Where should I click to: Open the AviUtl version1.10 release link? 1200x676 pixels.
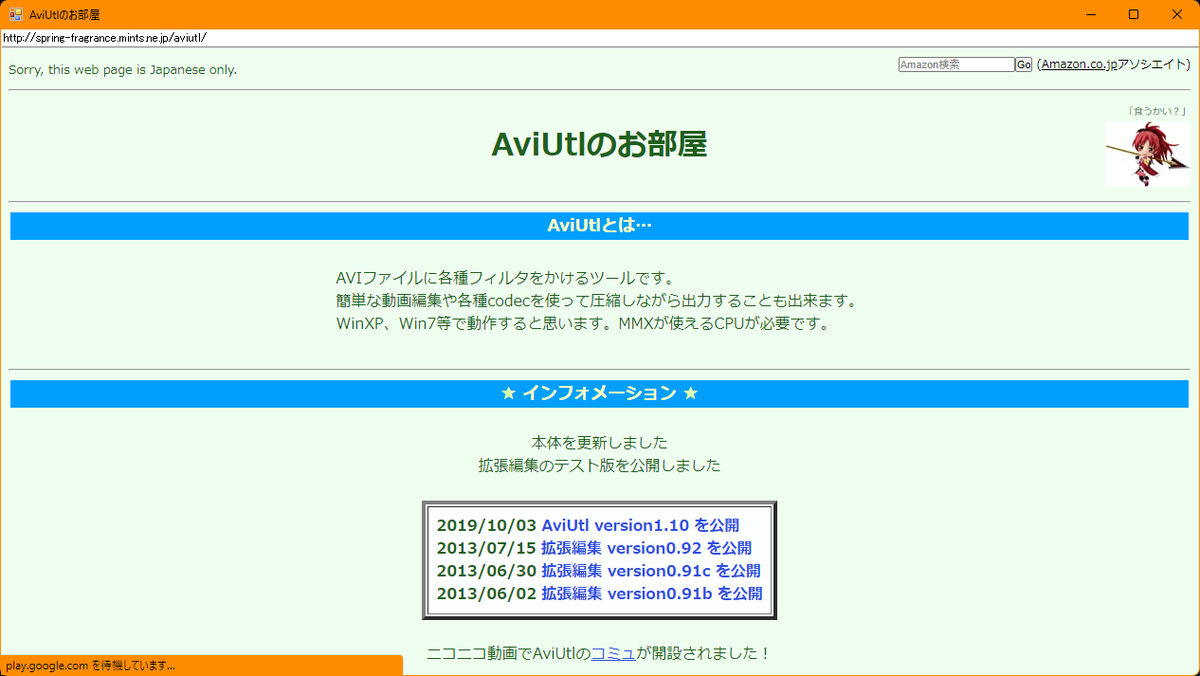click(x=640, y=525)
